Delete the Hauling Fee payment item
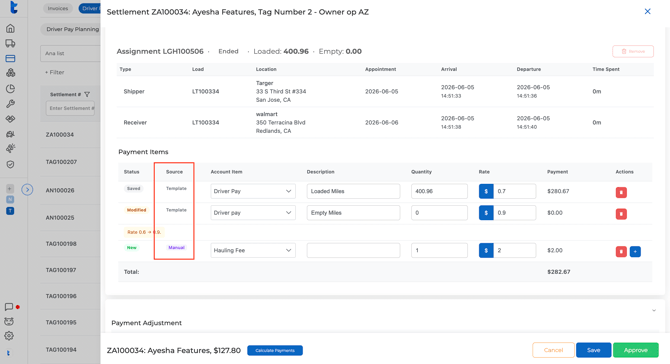 pyautogui.click(x=621, y=252)
